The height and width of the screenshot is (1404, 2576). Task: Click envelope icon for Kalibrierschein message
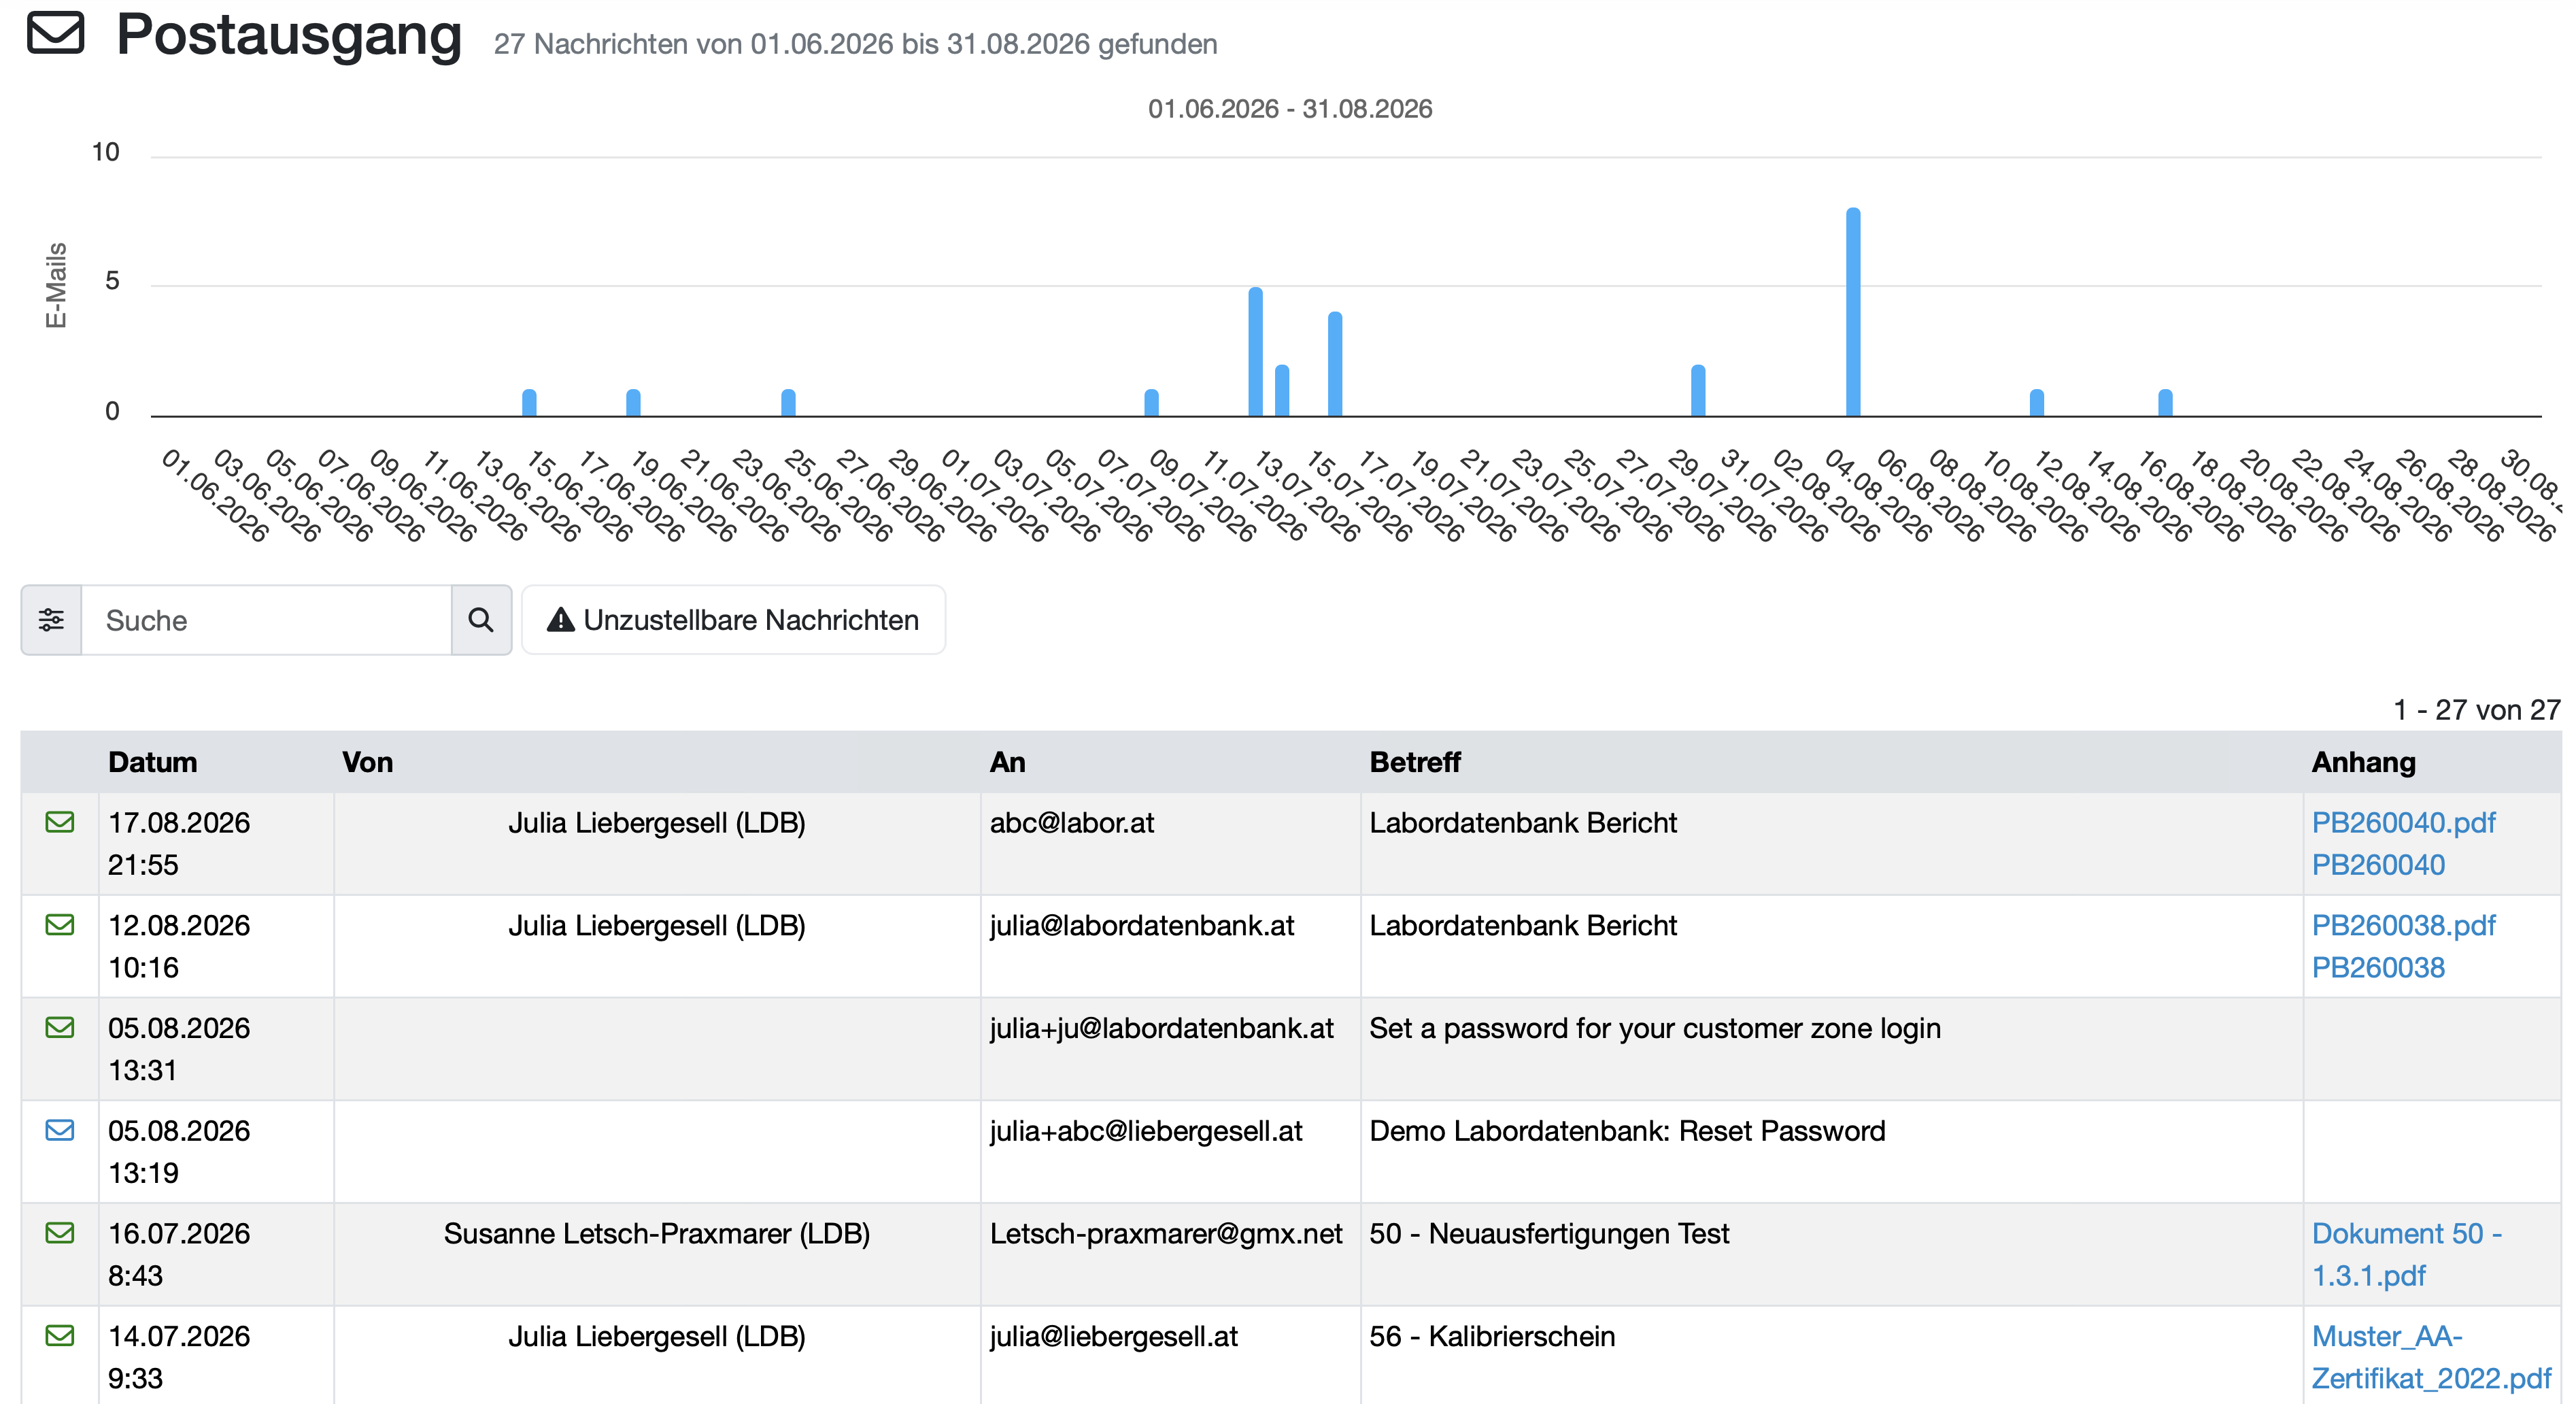[x=60, y=1336]
